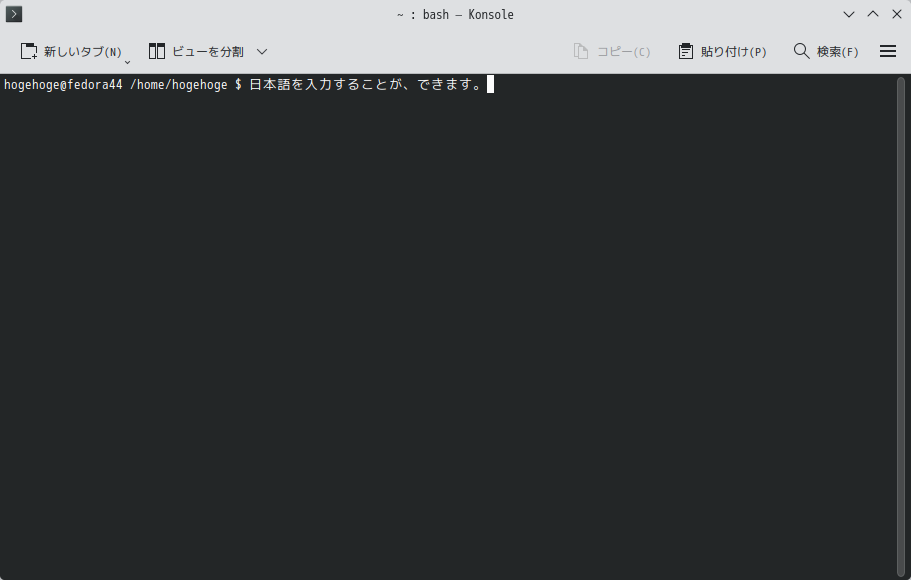911x580 pixels.
Task: Open search with 検索(F)
Action: click(x=826, y=52)
